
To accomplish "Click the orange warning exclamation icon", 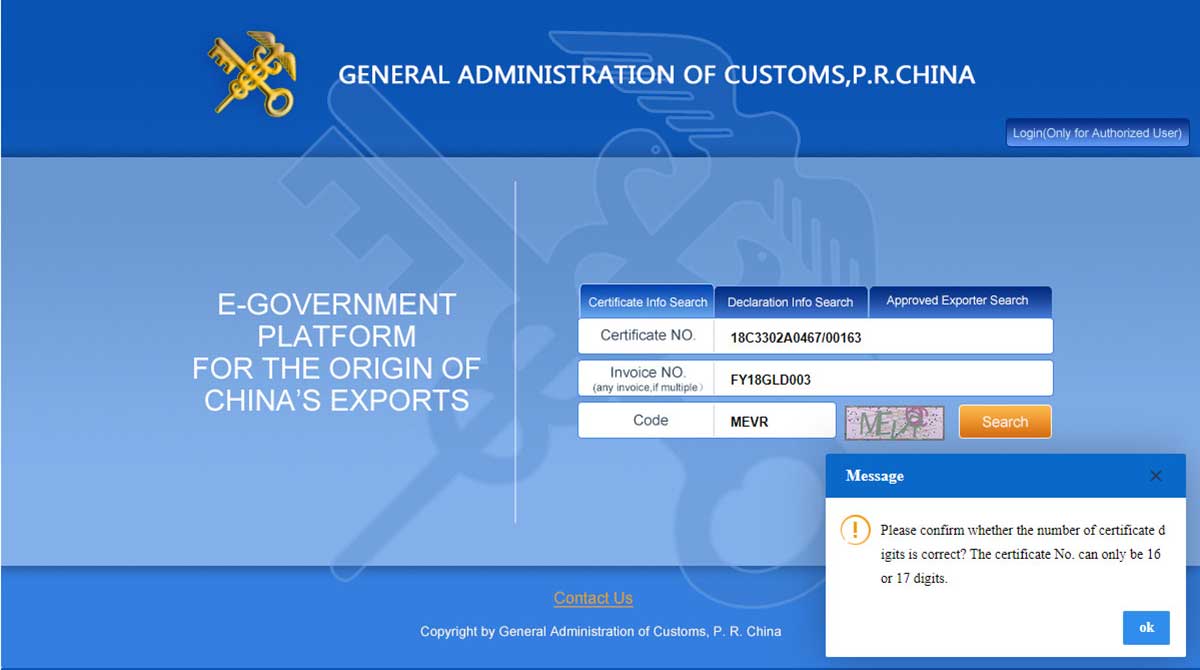I will [x=855, y=530].
